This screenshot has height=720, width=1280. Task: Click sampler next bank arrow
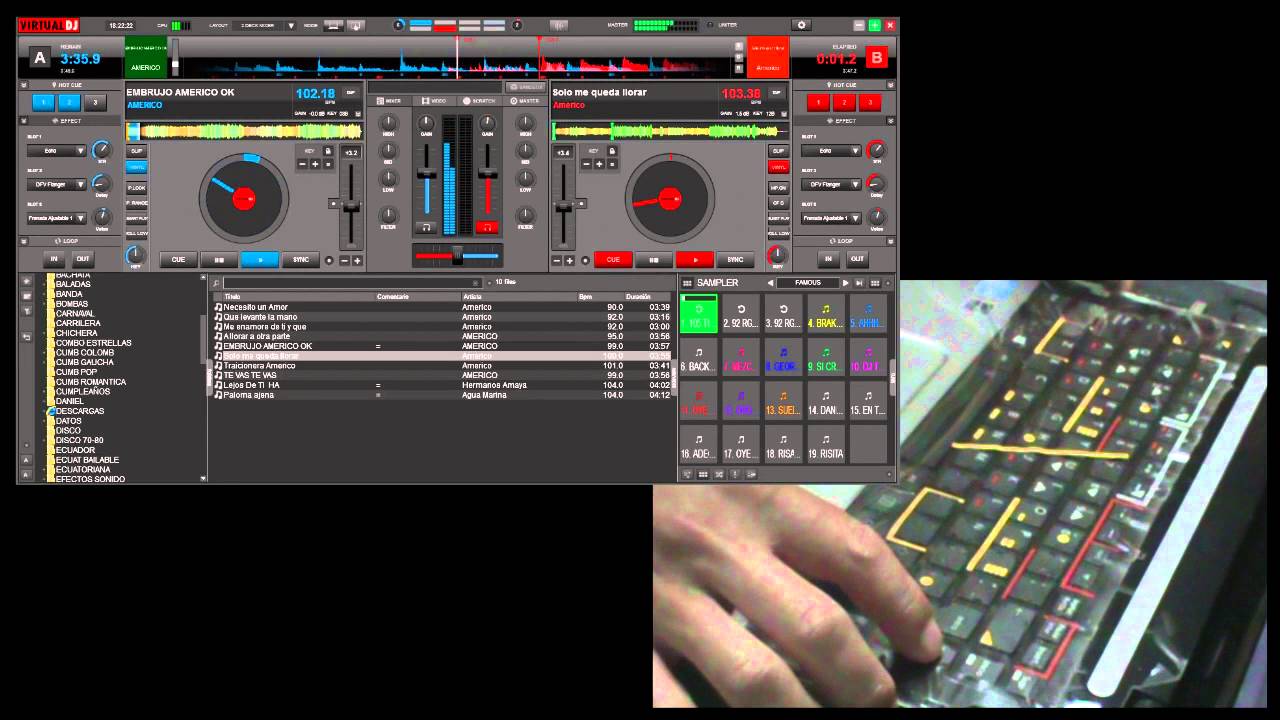click(846, 283)
